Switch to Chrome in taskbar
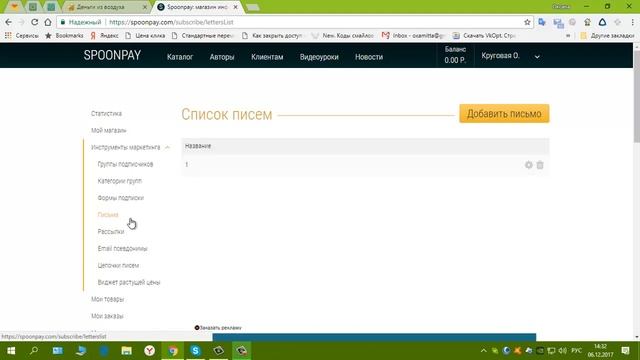 (173, 351)
